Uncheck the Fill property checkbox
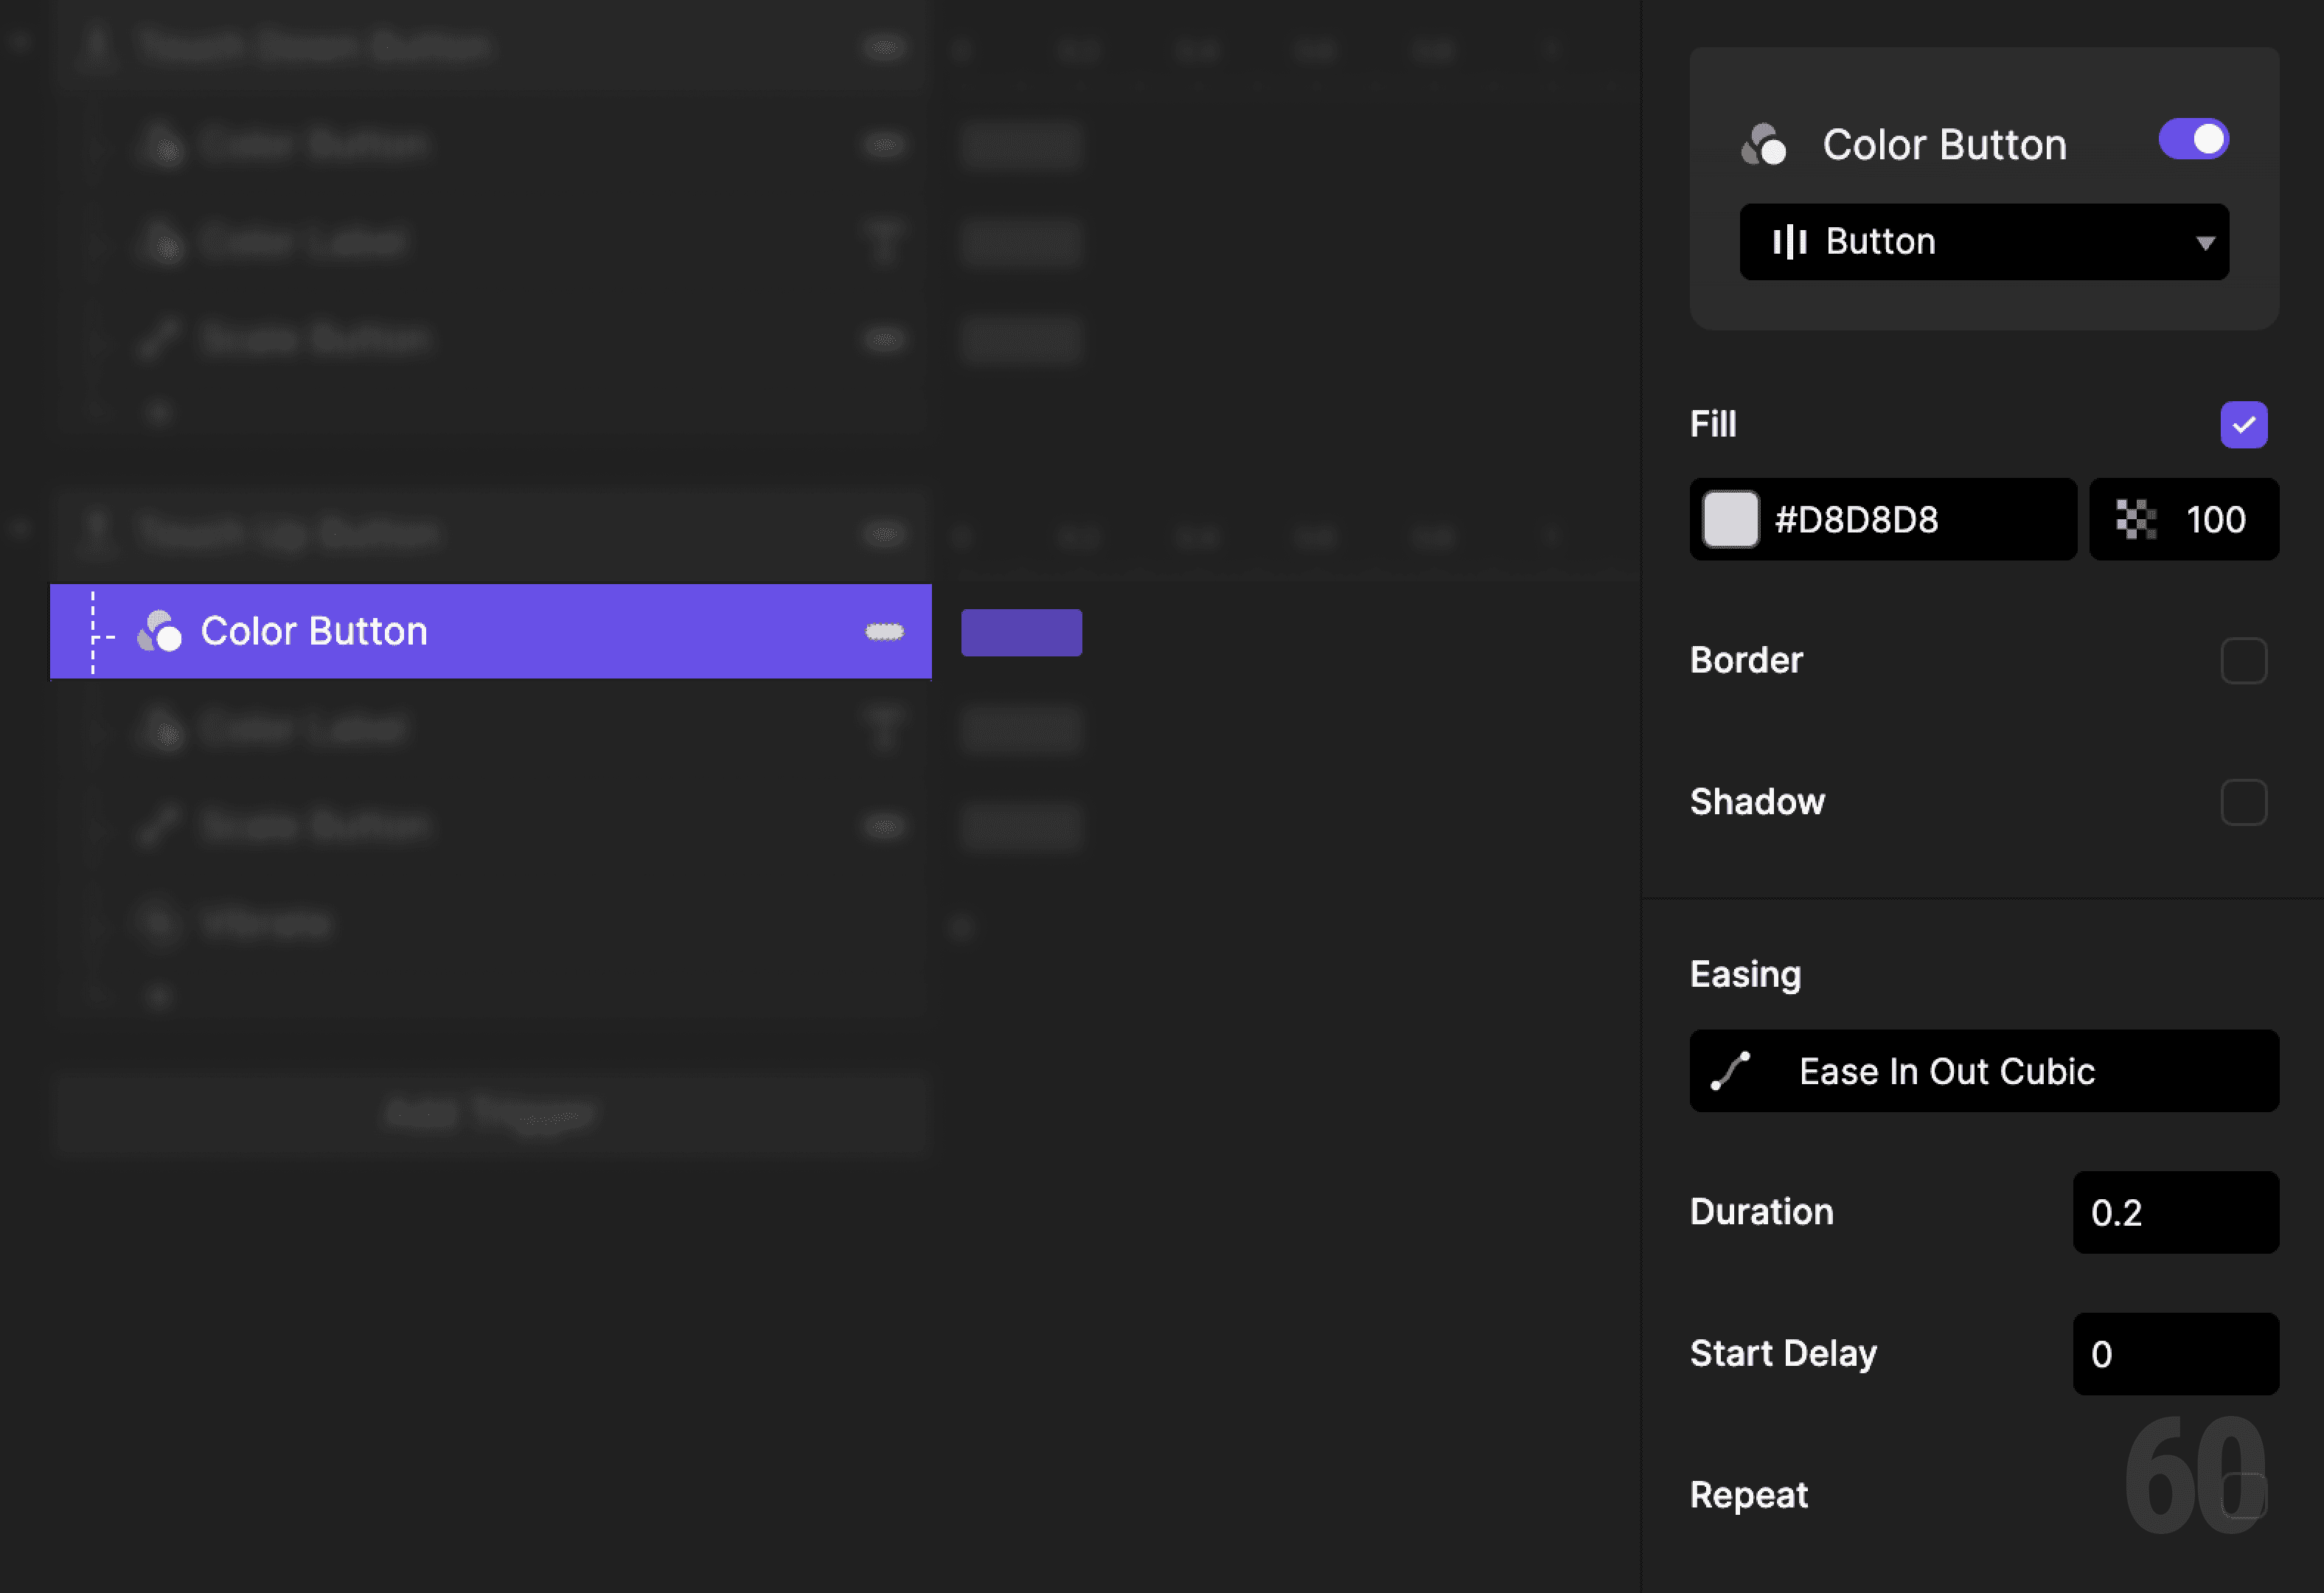The height and width of the screenshot is (1593, 2324). point(2245,424)
